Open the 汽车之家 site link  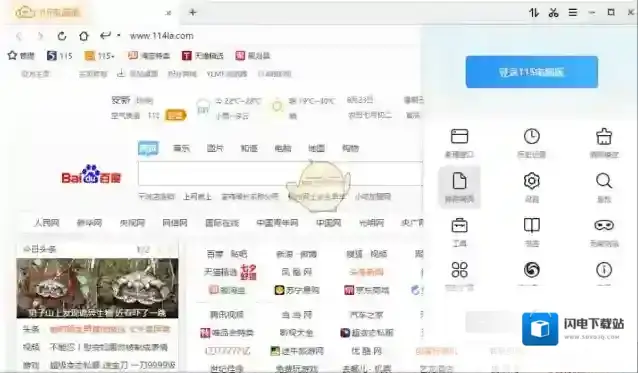click(366, 314)
